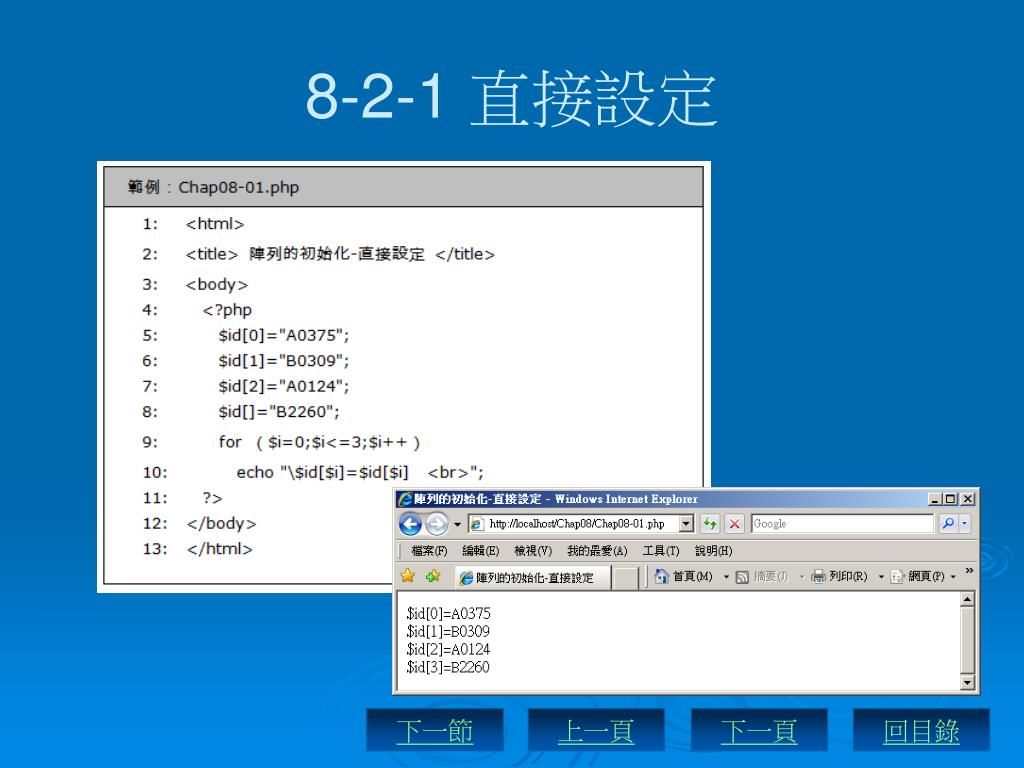Click output line $id[2]=A0124
Viewport: 1024px width, 768px height.
tap(448, 649)
